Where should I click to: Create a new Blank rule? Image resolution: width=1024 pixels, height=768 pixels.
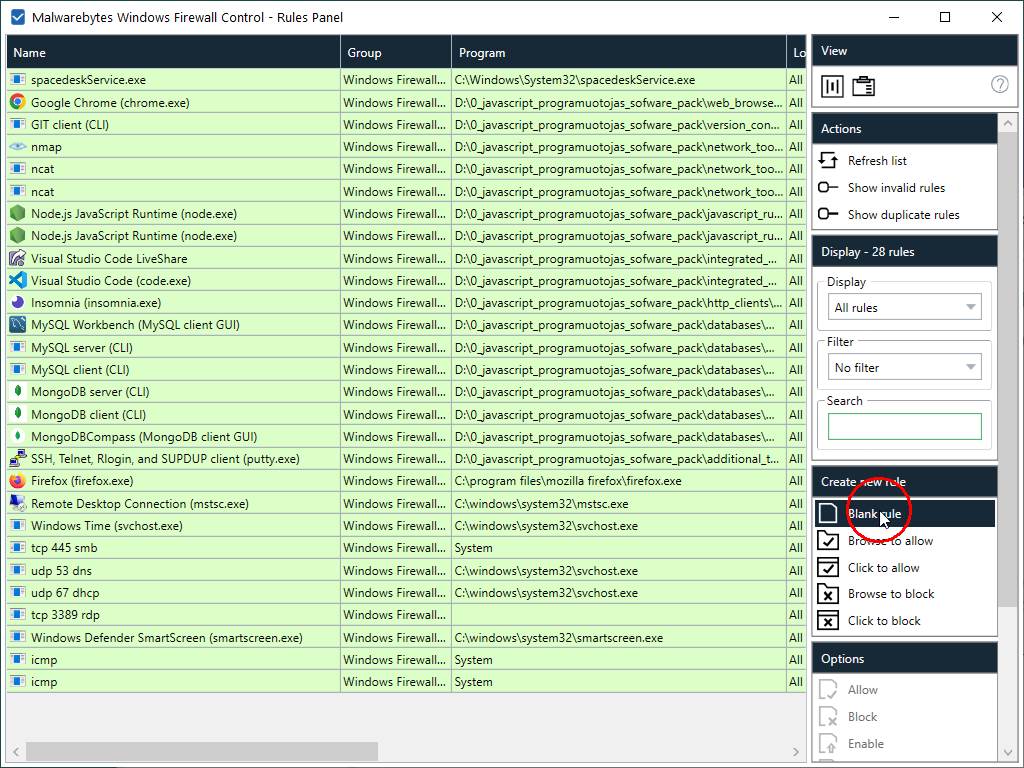[874, 514]
